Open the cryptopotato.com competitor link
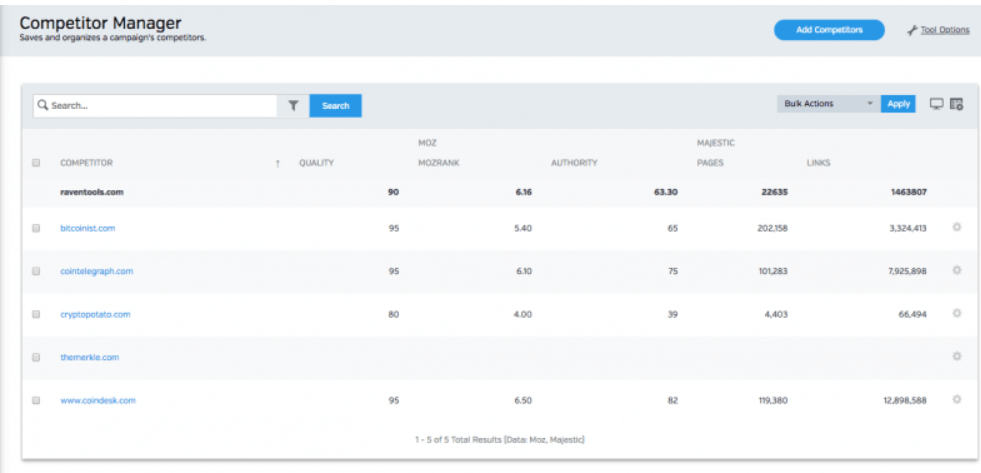 (95, 314)
